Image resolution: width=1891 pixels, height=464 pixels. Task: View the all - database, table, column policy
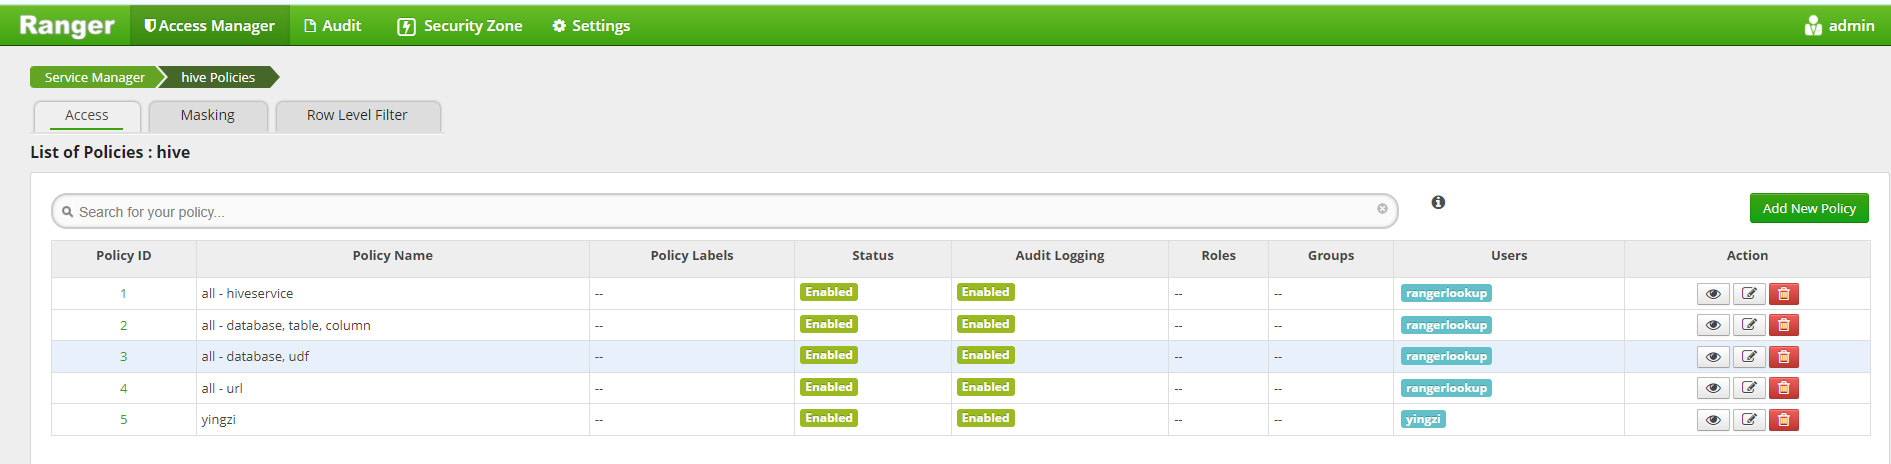click(1712, 325)
